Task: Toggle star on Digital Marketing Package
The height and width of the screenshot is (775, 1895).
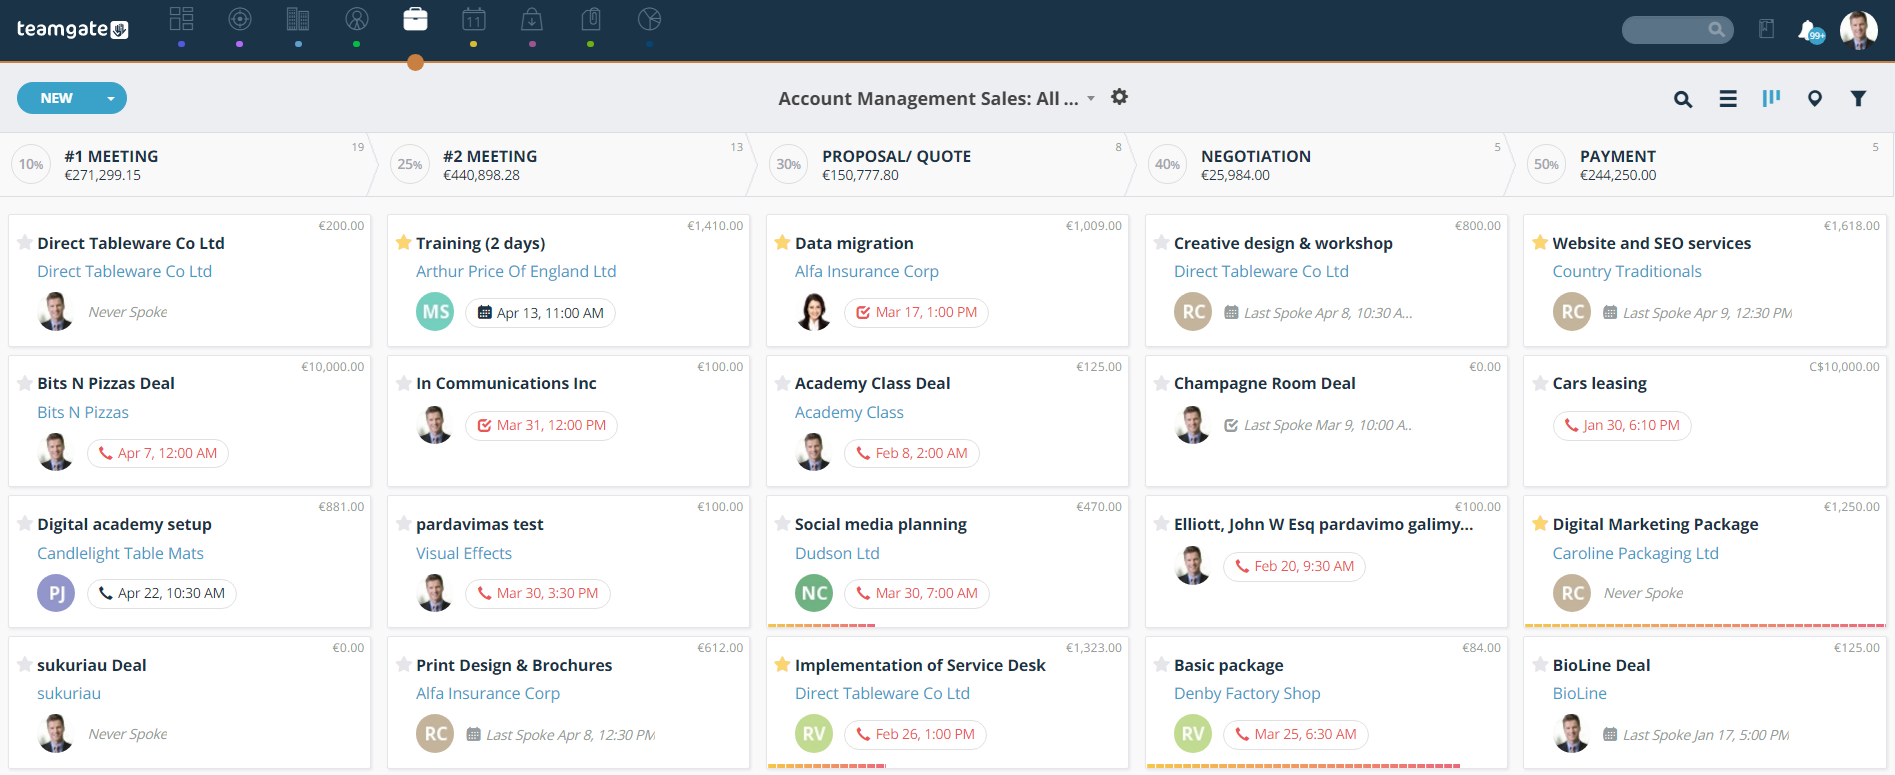Action: tap(1540, 524)
